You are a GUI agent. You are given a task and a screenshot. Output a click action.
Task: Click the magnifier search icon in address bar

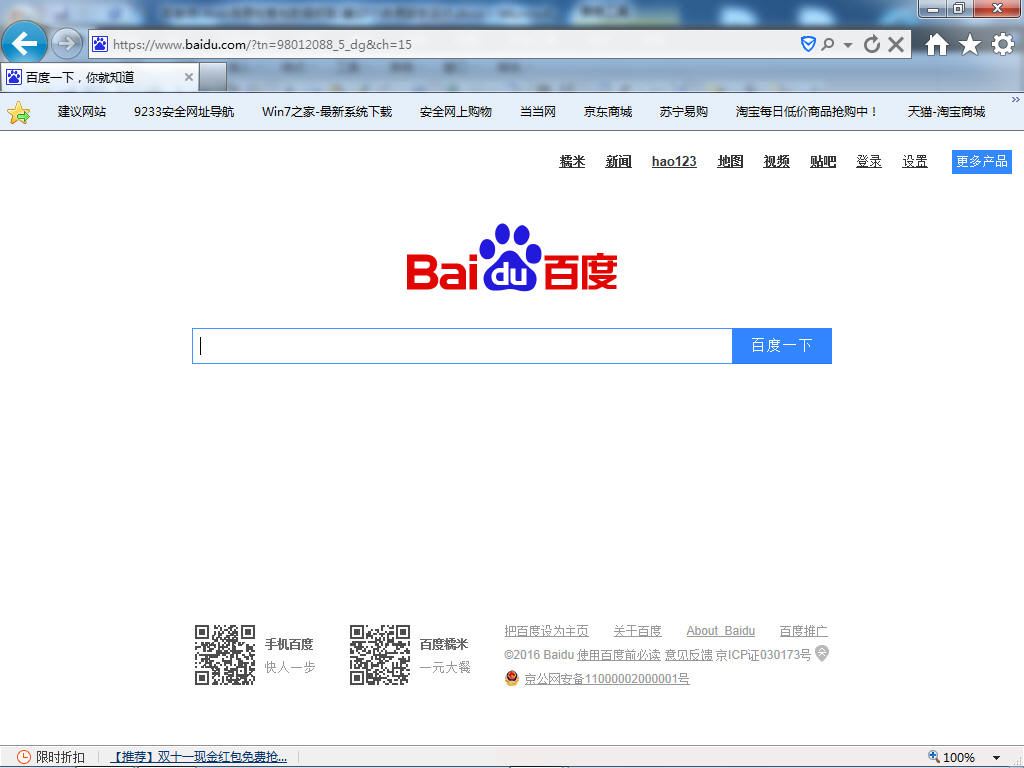tap(827, 44)
